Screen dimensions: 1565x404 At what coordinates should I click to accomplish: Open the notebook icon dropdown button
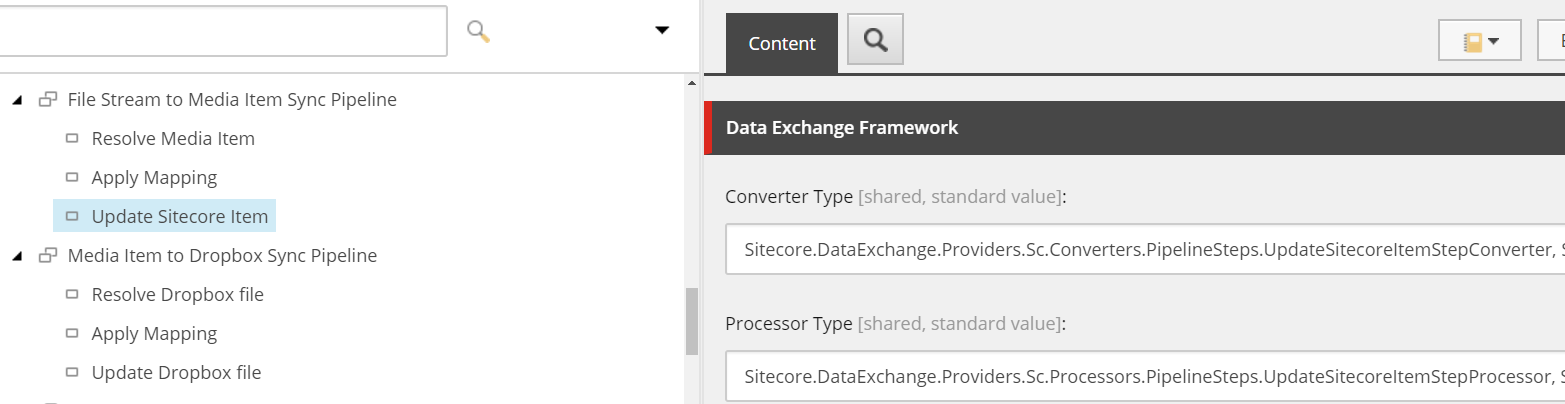[1479, 41]
